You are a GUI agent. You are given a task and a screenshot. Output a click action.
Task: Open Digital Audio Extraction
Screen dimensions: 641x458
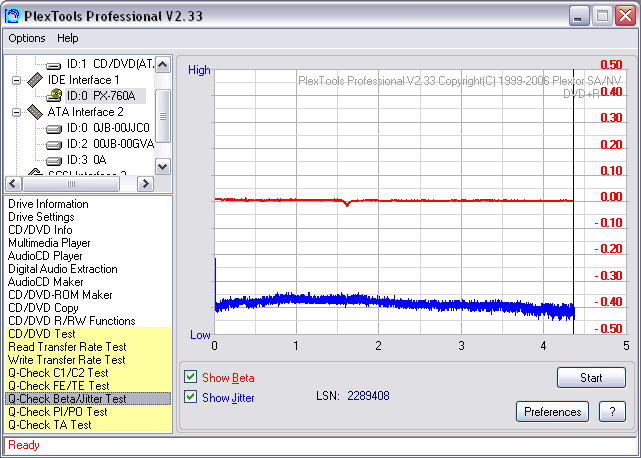click(63, 269)
